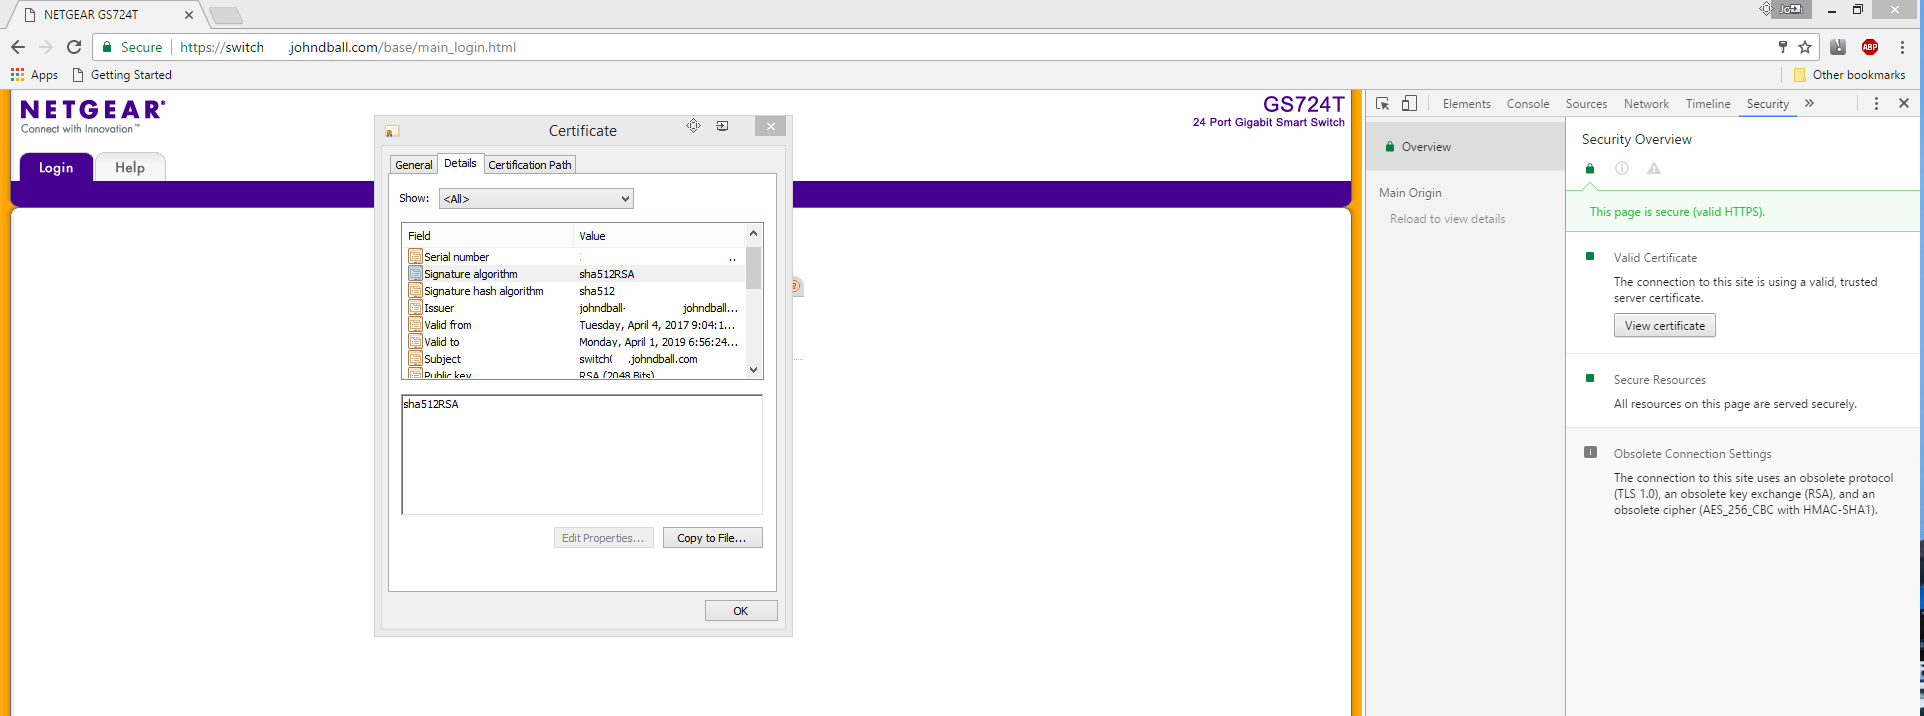This screenshot has height=716, width=1924.
Task: Click the browser forward arrow
Action: (46, 47)
